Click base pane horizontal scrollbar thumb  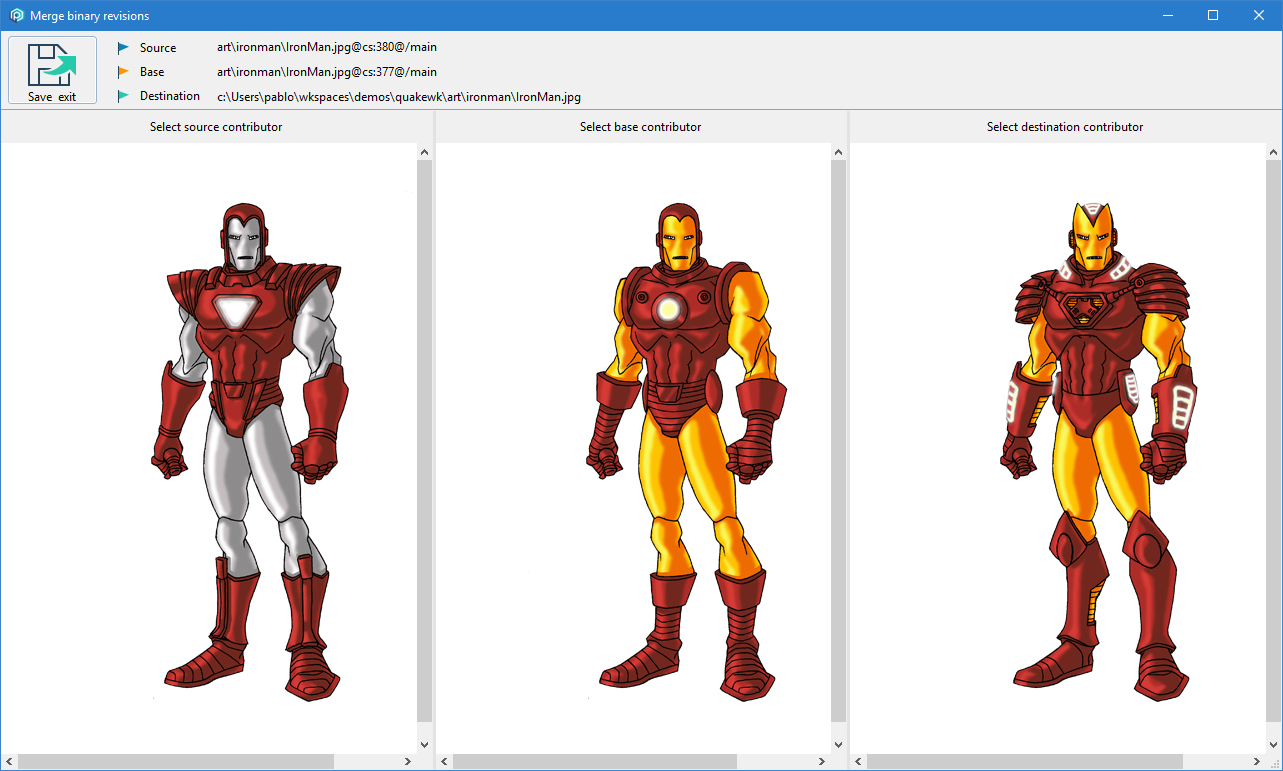coord(595,762)
